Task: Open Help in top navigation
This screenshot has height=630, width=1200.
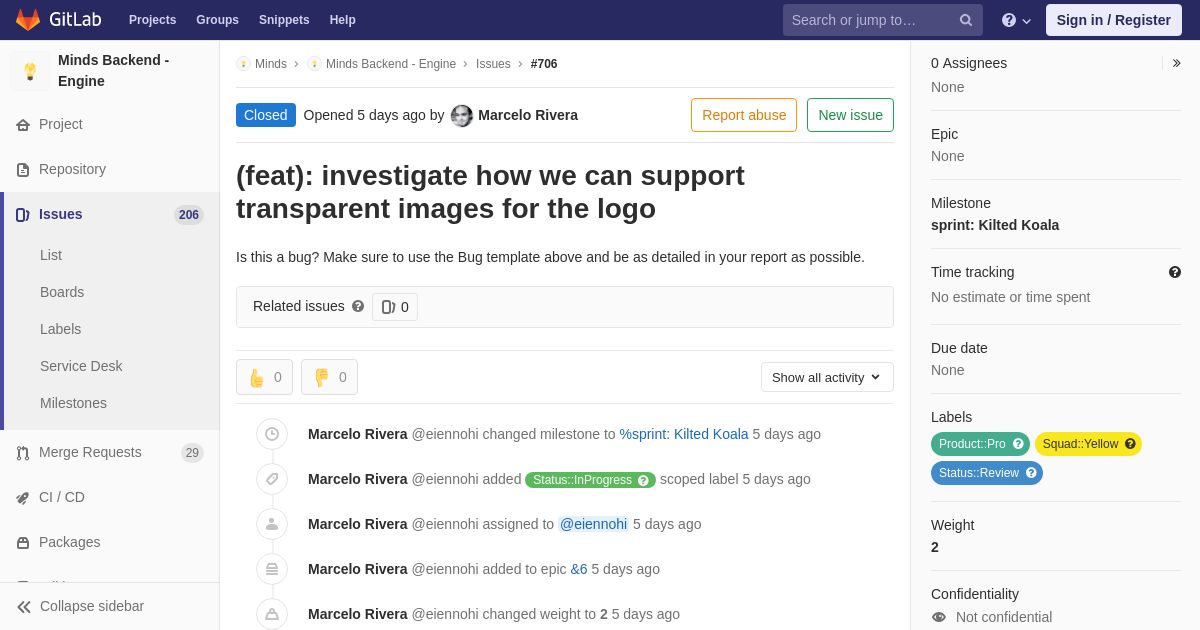Action: tap(343, 20)
